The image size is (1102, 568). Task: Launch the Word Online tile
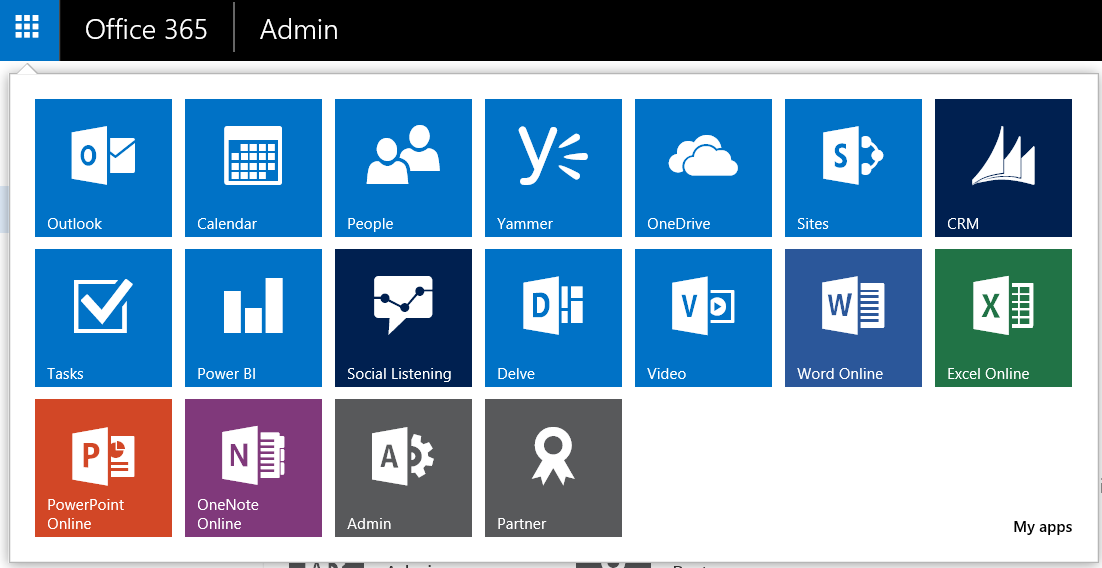[x=853, y=317]
